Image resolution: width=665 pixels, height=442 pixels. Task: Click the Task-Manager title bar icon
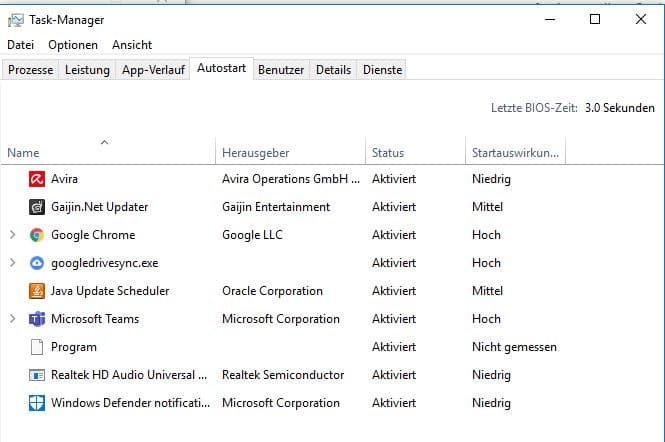[x=16, y=20]
